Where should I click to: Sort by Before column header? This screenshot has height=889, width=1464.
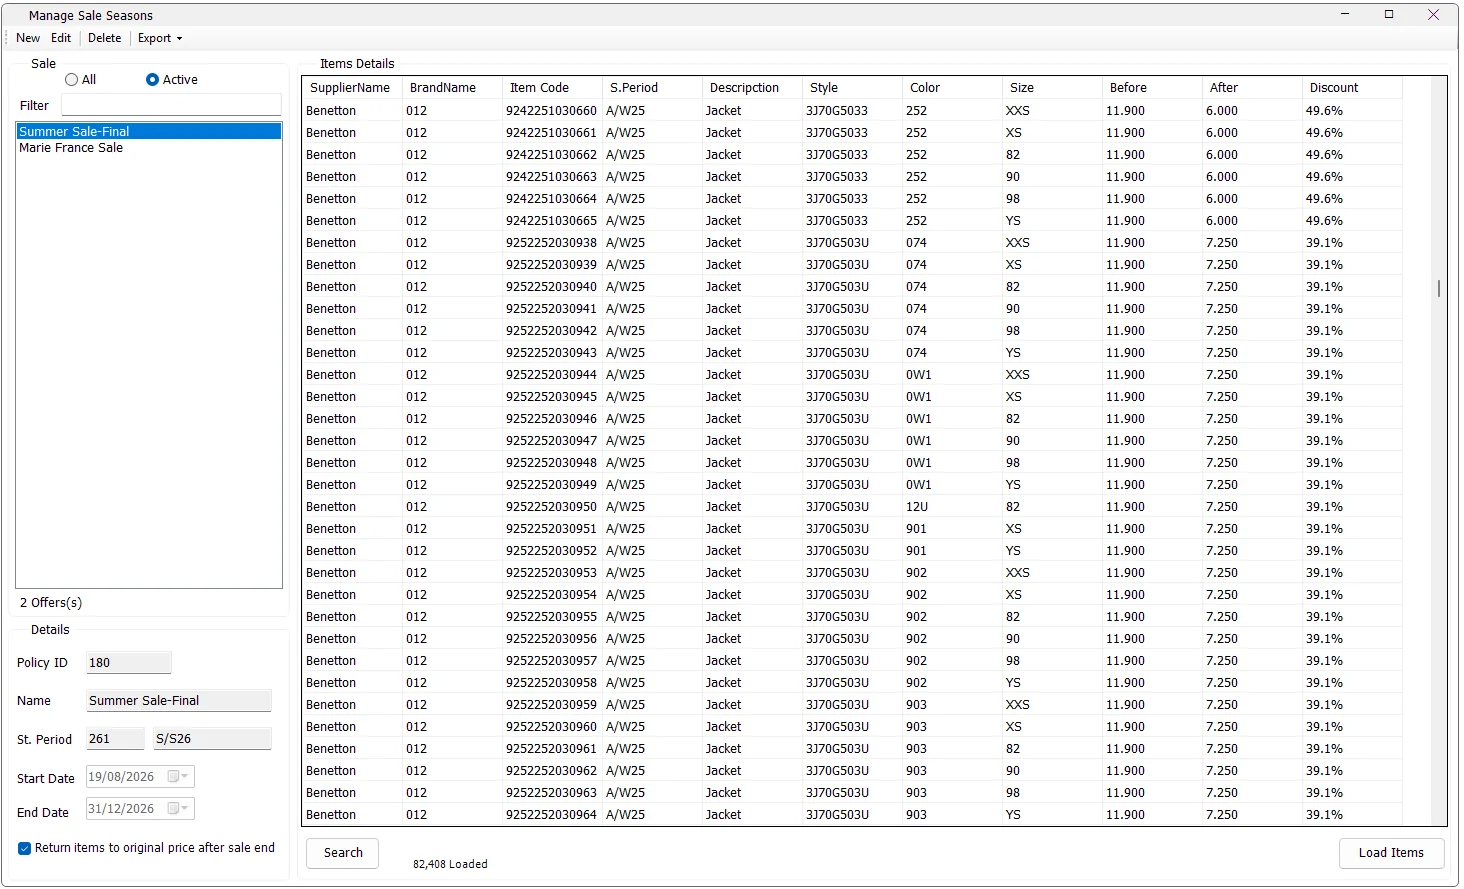1152,88
